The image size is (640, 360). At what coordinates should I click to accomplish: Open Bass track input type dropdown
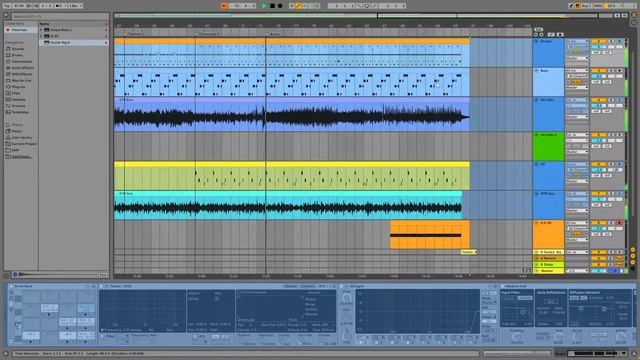(577, 71)
